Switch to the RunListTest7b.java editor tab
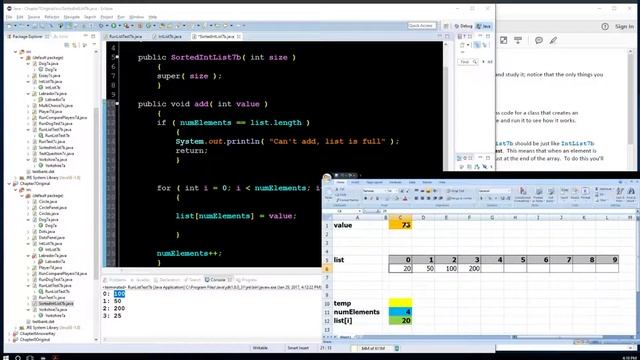The height and width of the screenshot is (360, 640). [x=125, y=36]
